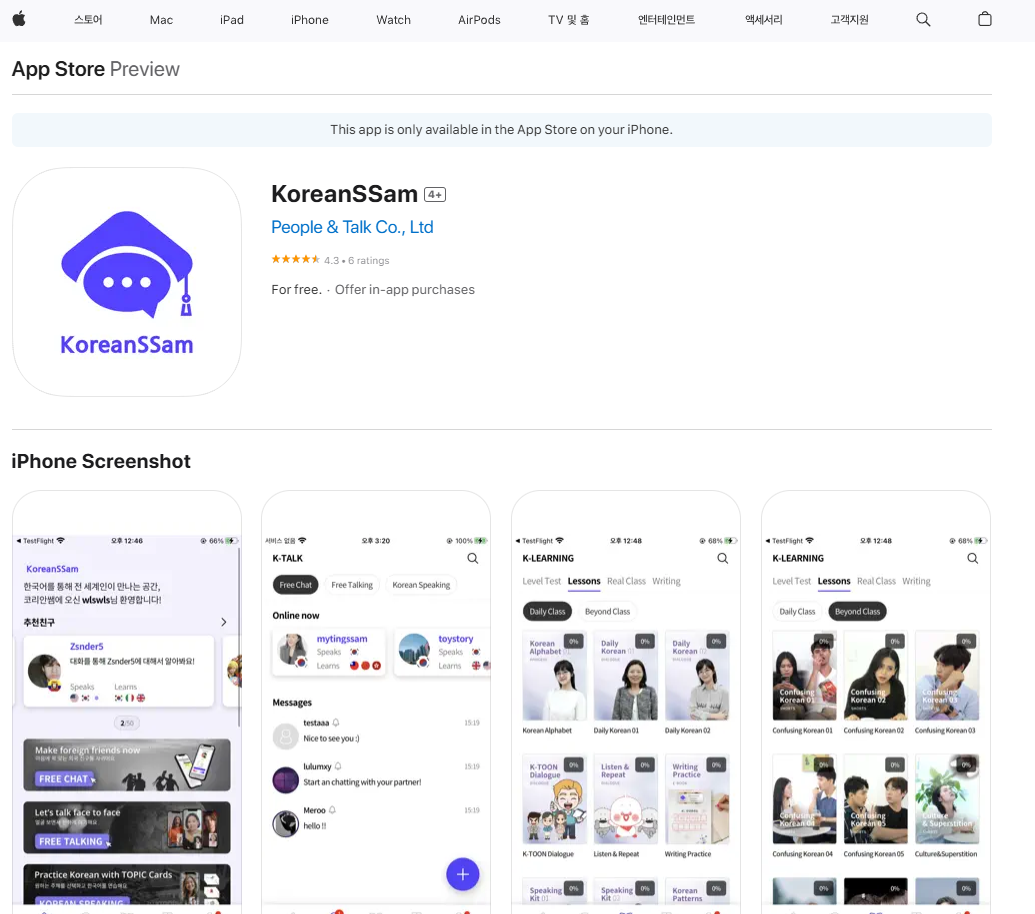Screen dimensions: 1035x914
Task: Open the Daily Korean 01 lesson thumbnail
Action: click(x=626, y=676)
